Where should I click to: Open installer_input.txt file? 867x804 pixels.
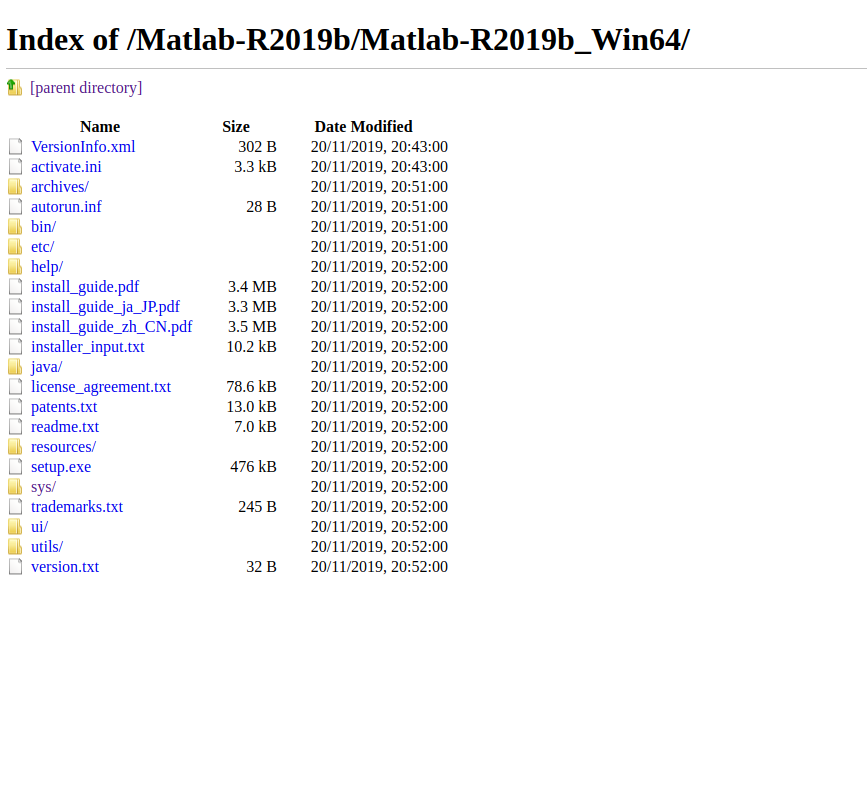click(88, 347)
